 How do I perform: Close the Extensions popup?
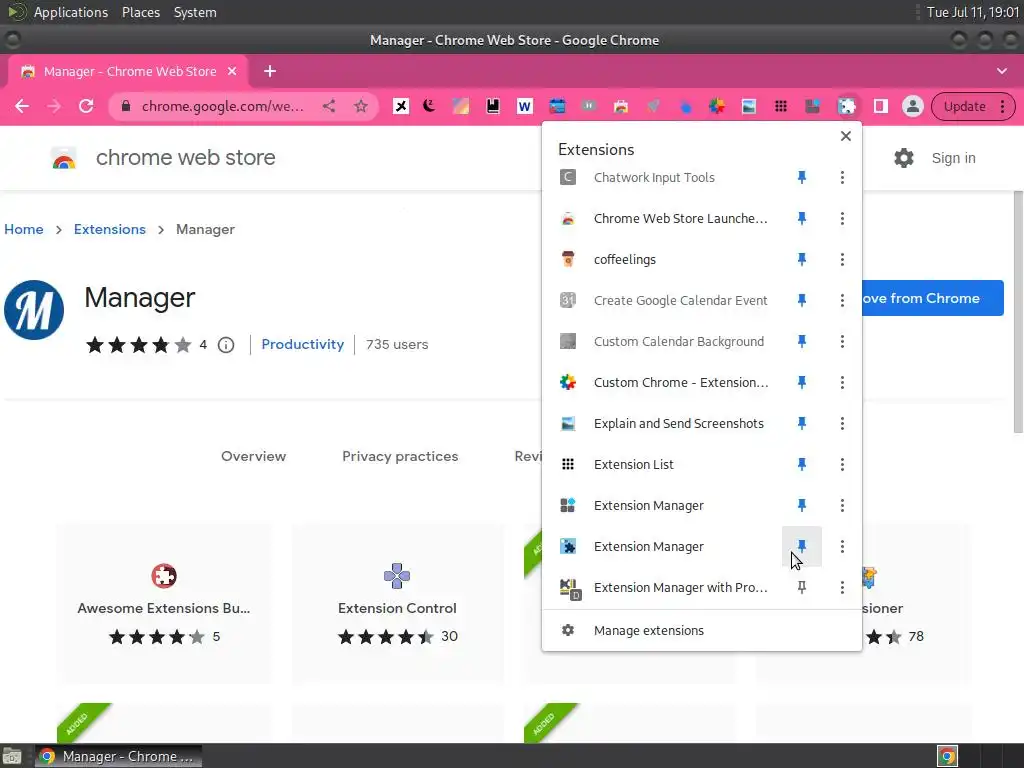click(x=846, y=136)
